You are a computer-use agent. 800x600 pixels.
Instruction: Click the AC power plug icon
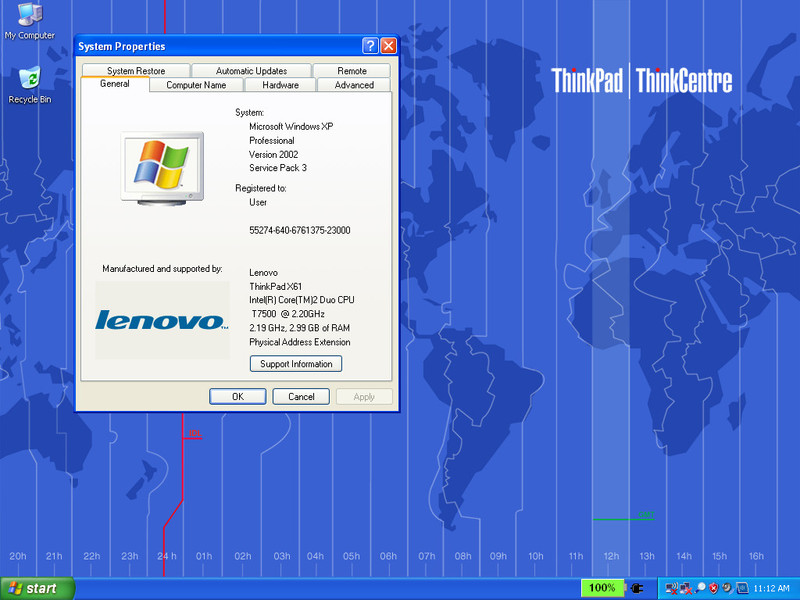click(637, 588)
